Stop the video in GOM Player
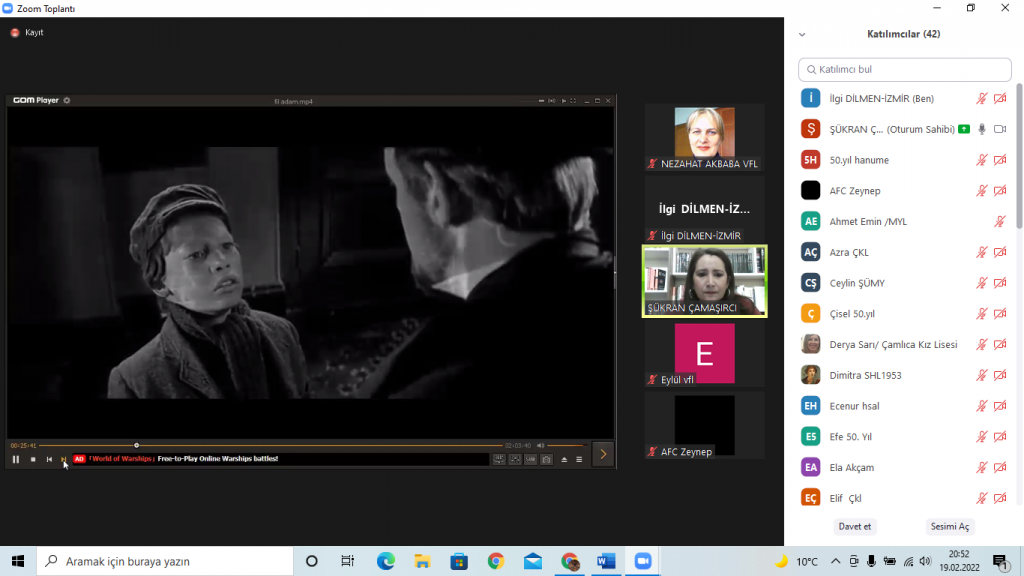 [32, 458]
